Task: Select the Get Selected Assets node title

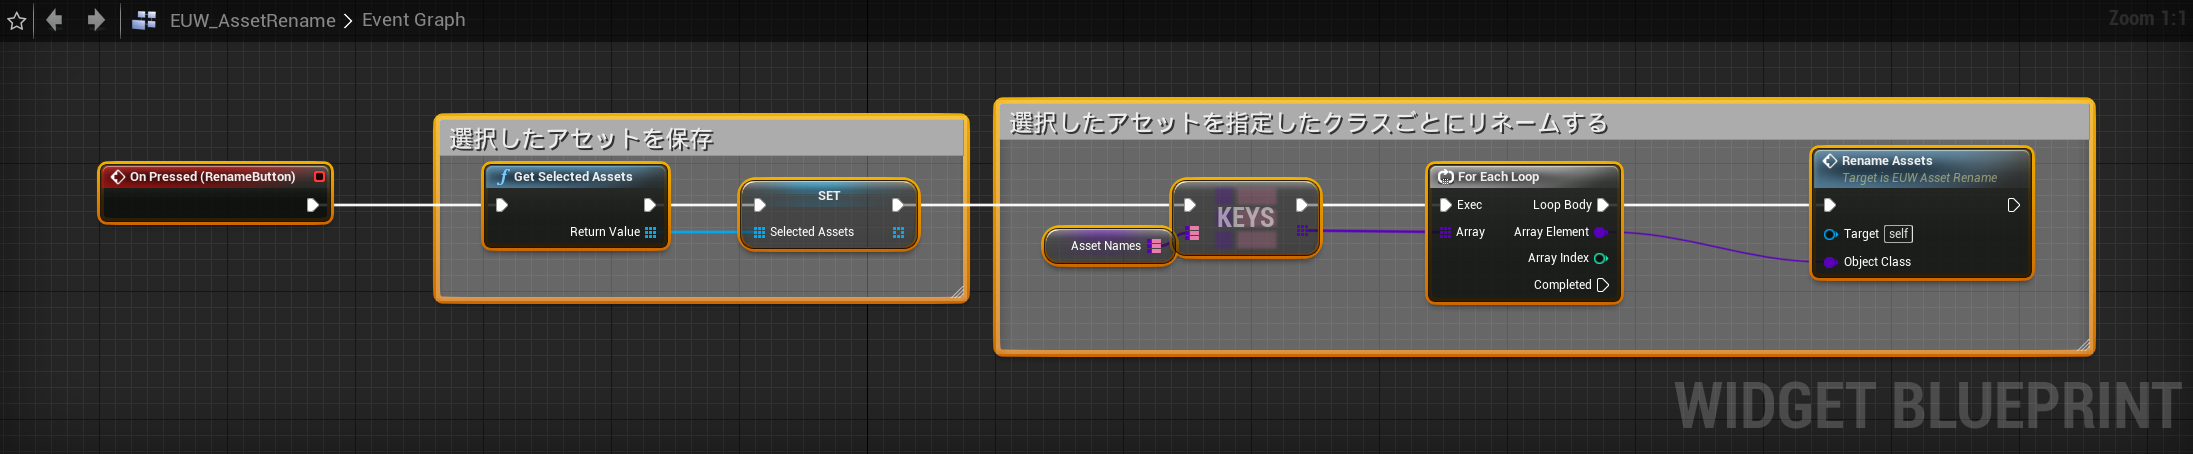Action: [x=573, y=176]
